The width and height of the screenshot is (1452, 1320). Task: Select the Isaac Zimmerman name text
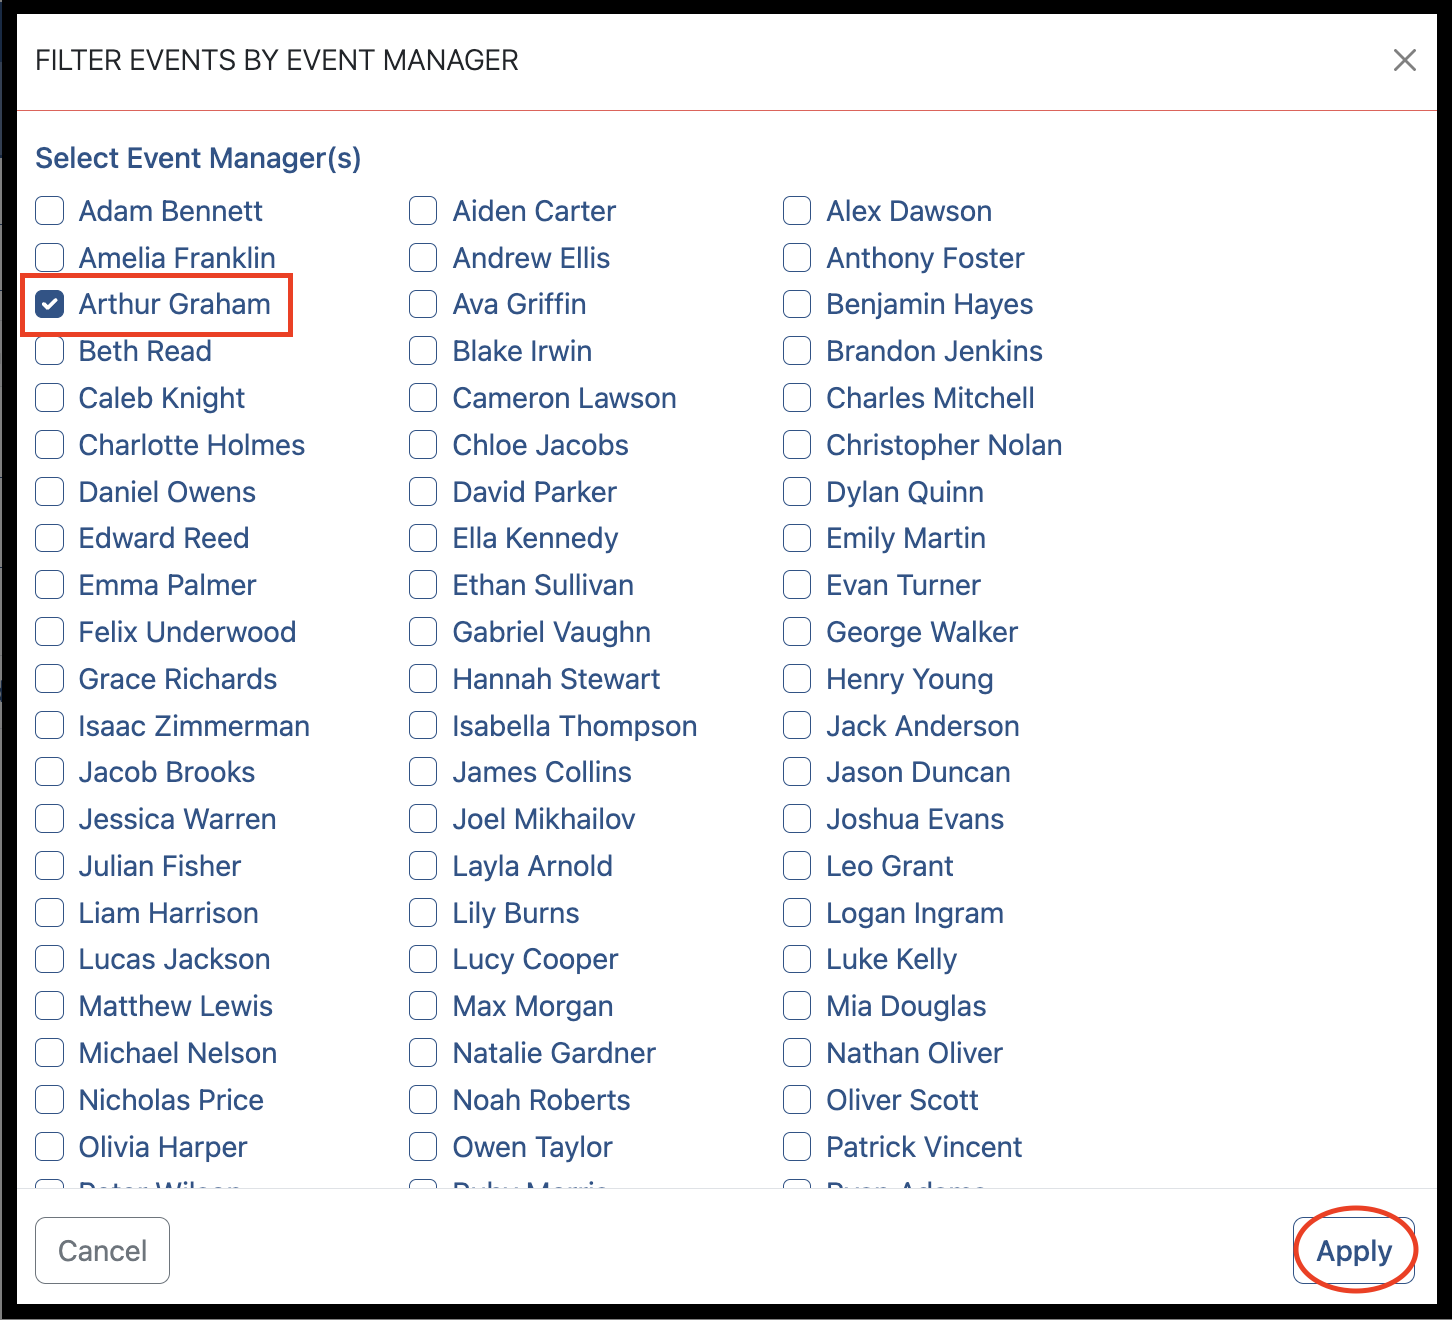coord(194,726)
